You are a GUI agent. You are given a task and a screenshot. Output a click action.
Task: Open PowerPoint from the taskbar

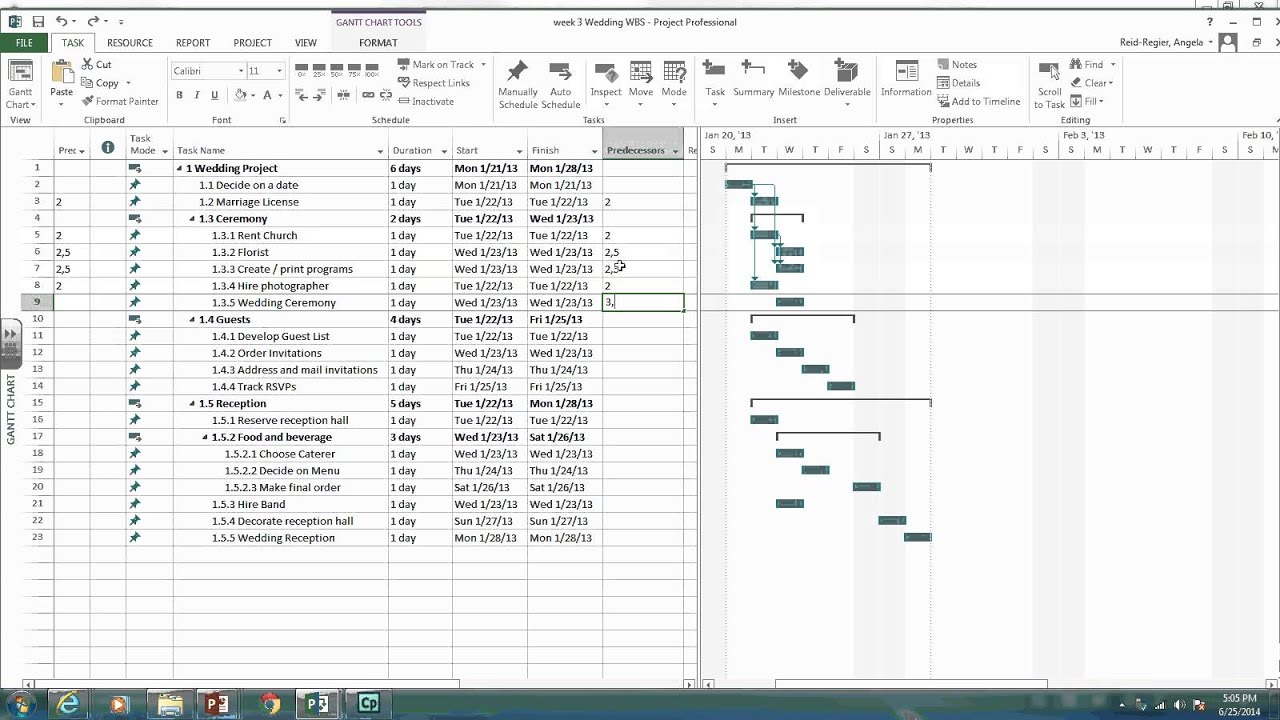[x=217, y=704]
